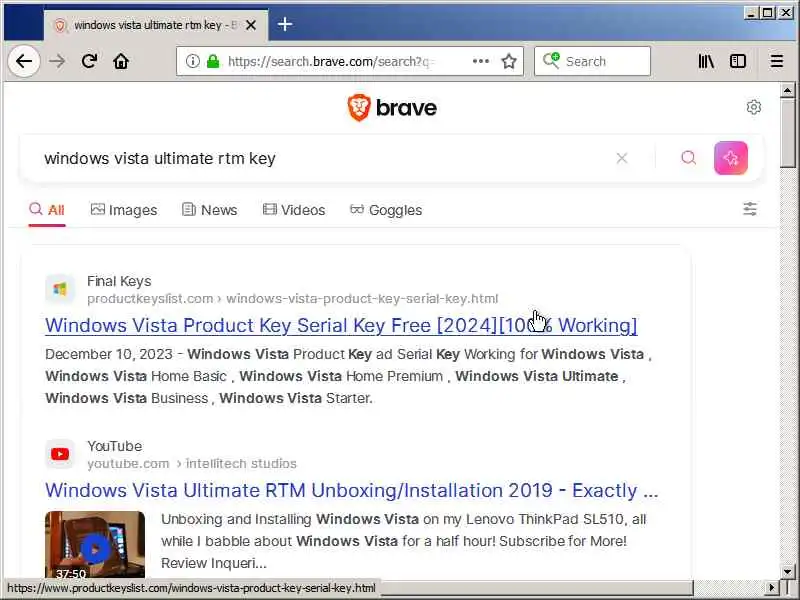Clear the search query with the X
The height and width of the screenshot is (600, 800).
click(621, 158)
